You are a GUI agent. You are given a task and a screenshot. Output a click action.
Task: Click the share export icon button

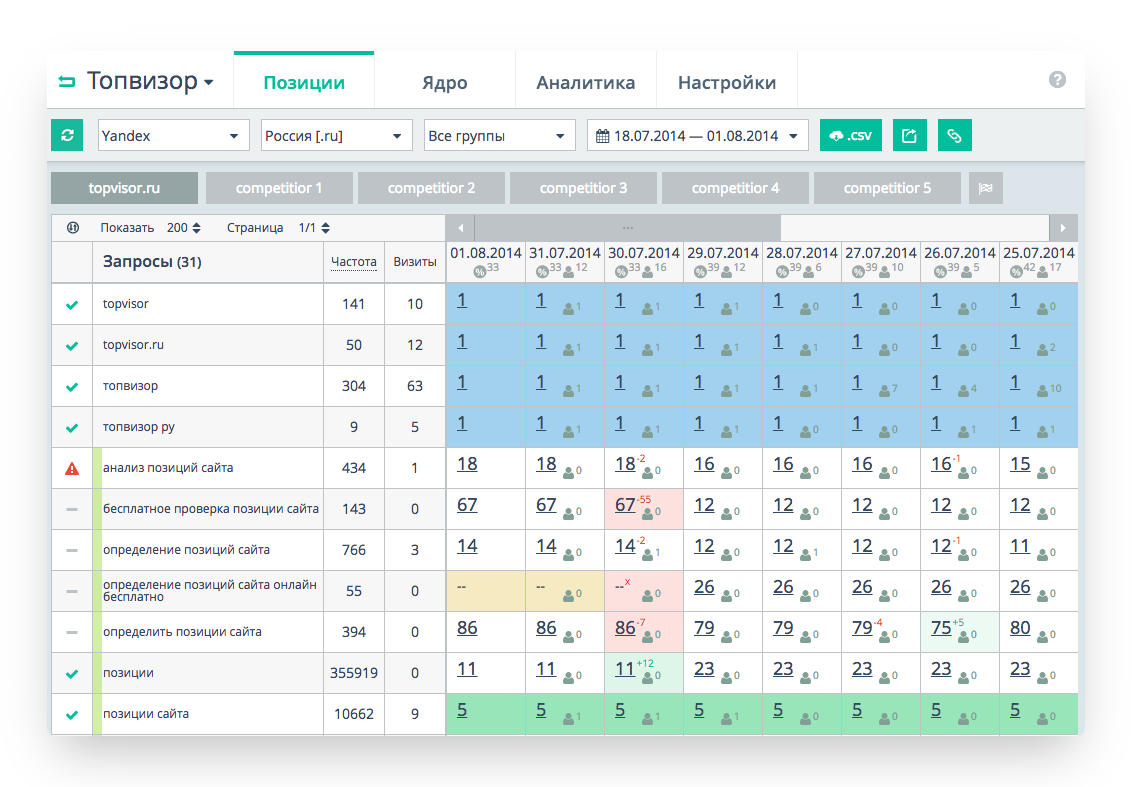coord(909,135)
